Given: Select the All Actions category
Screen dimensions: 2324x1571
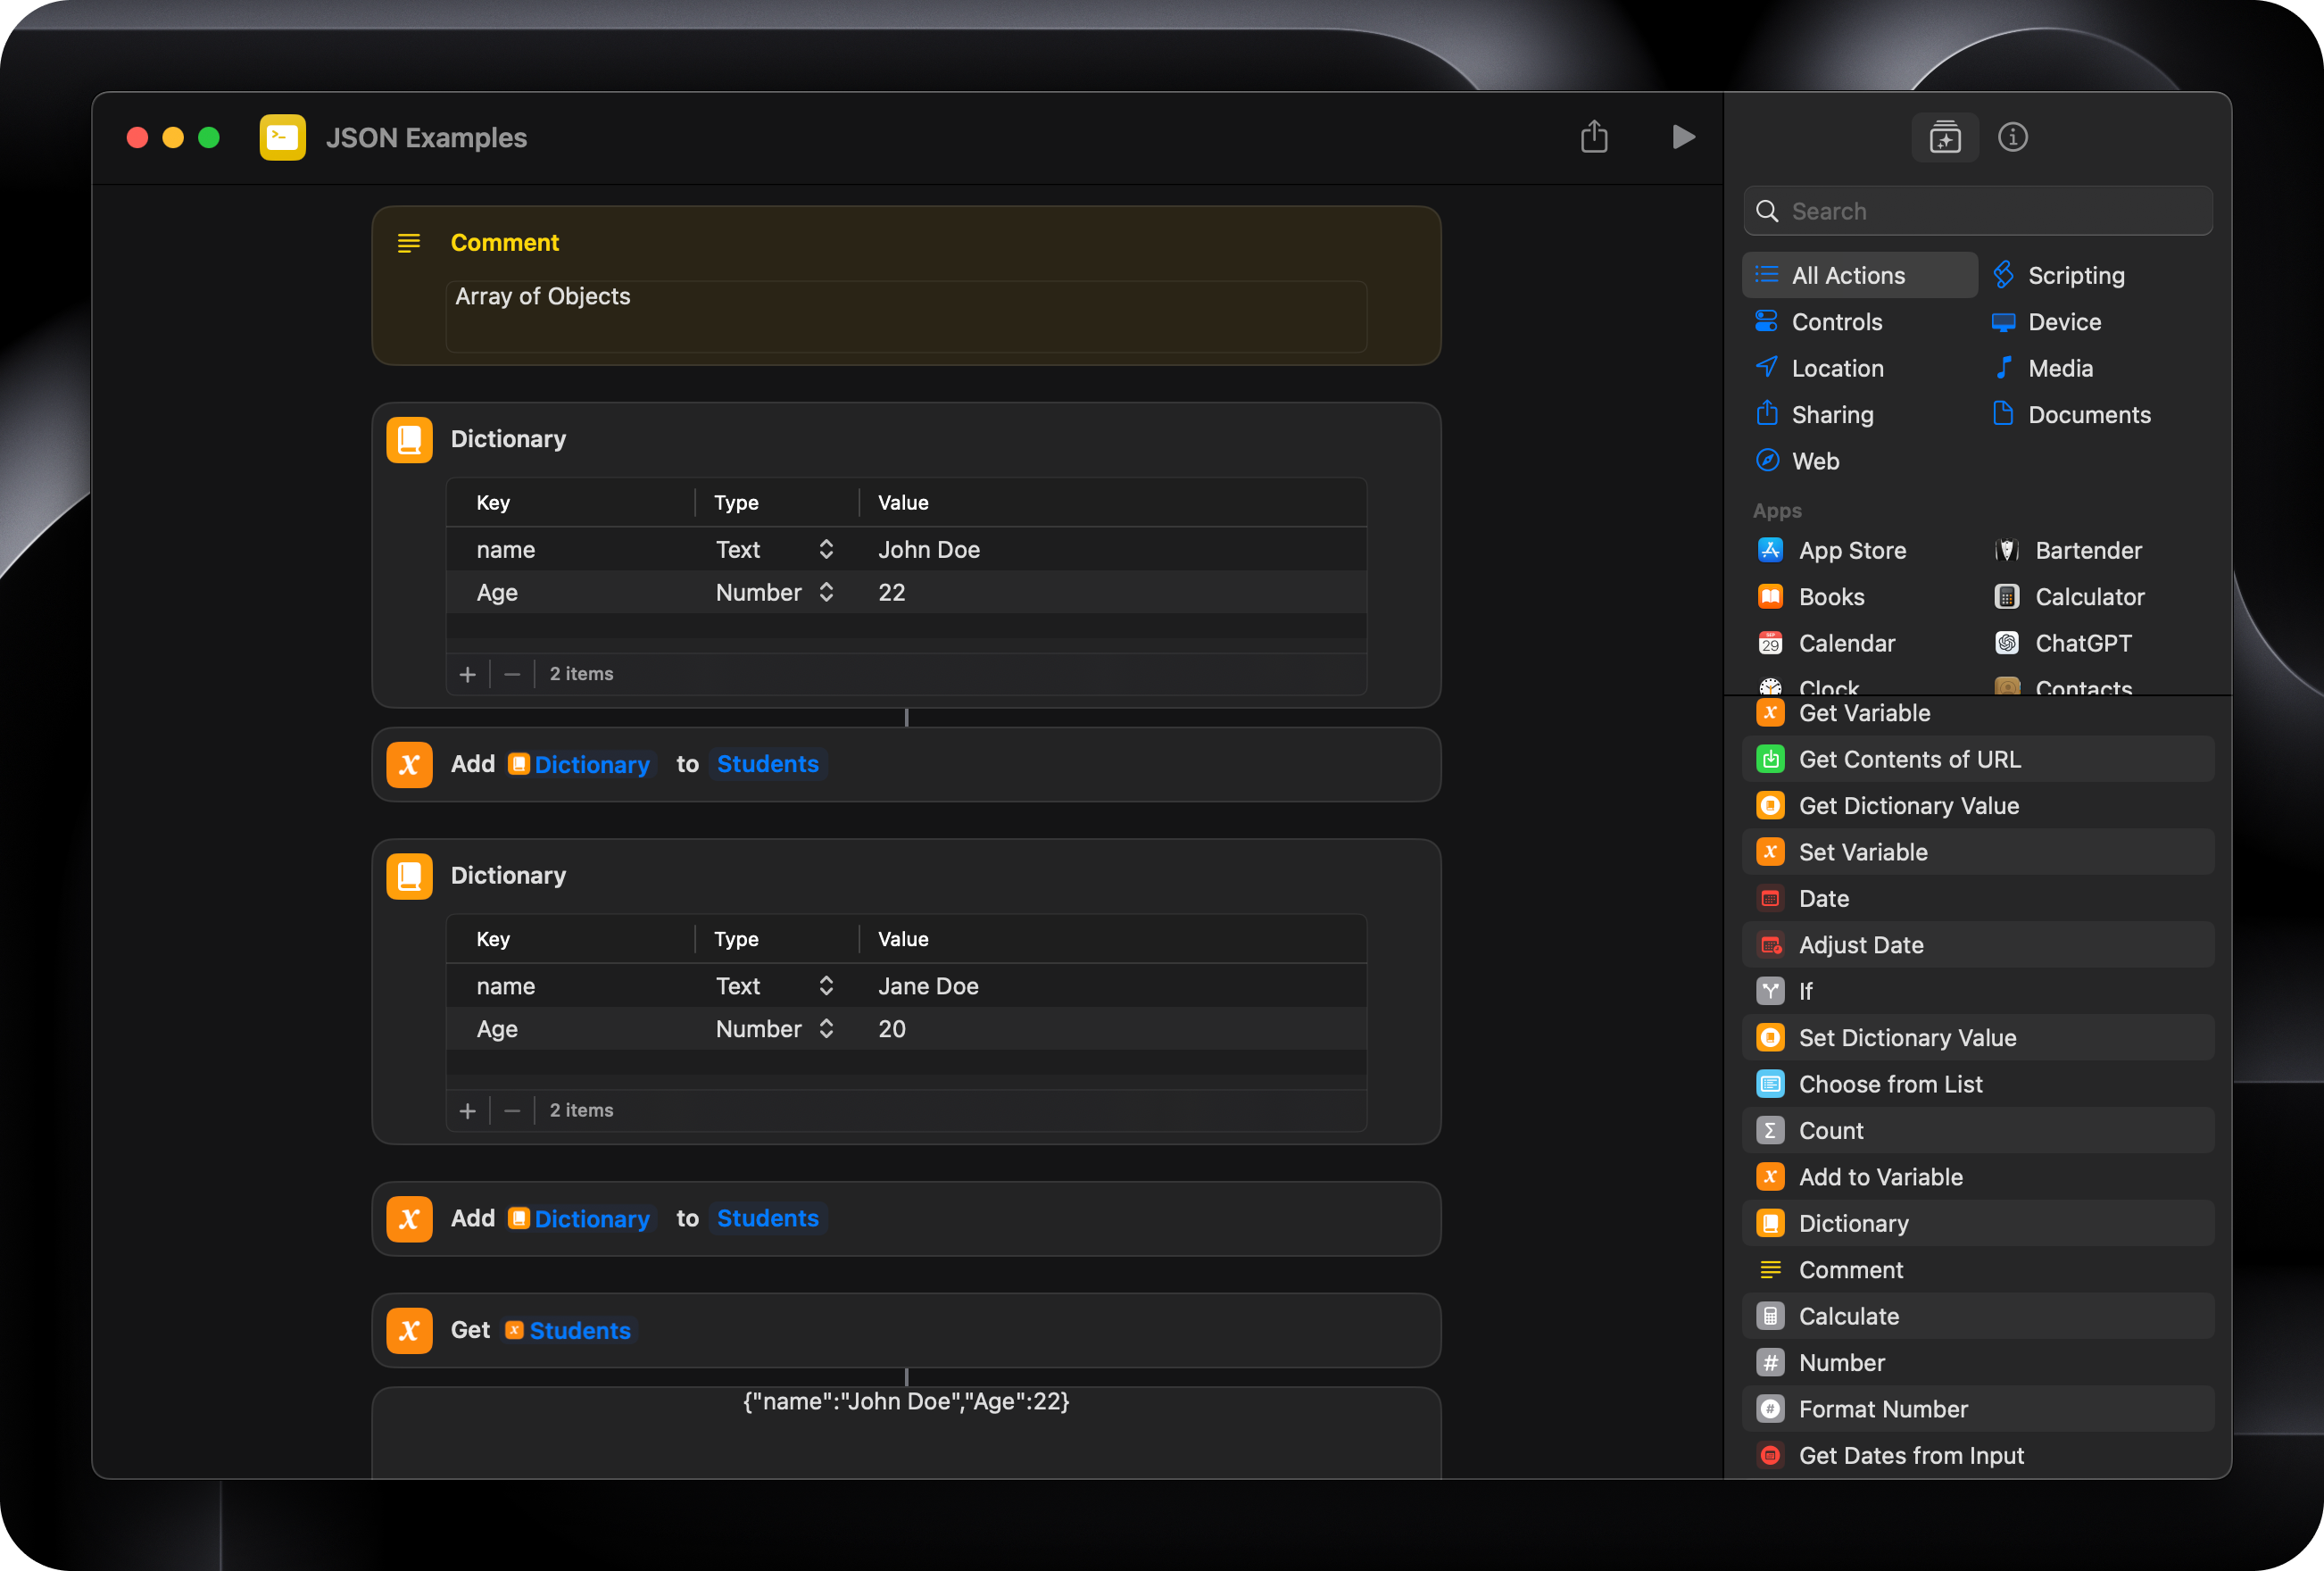Looking at the screenshot, I should (1847, 275).
